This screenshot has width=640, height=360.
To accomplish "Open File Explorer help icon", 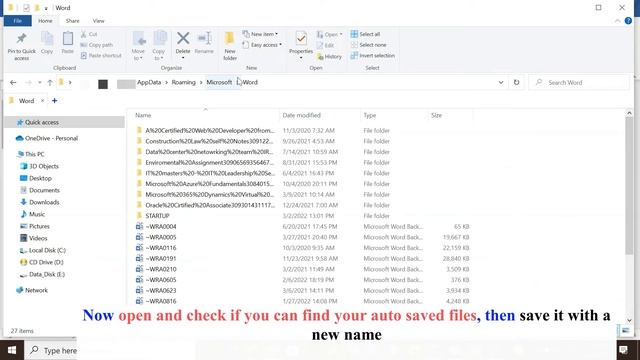I will tap(628, 21).
